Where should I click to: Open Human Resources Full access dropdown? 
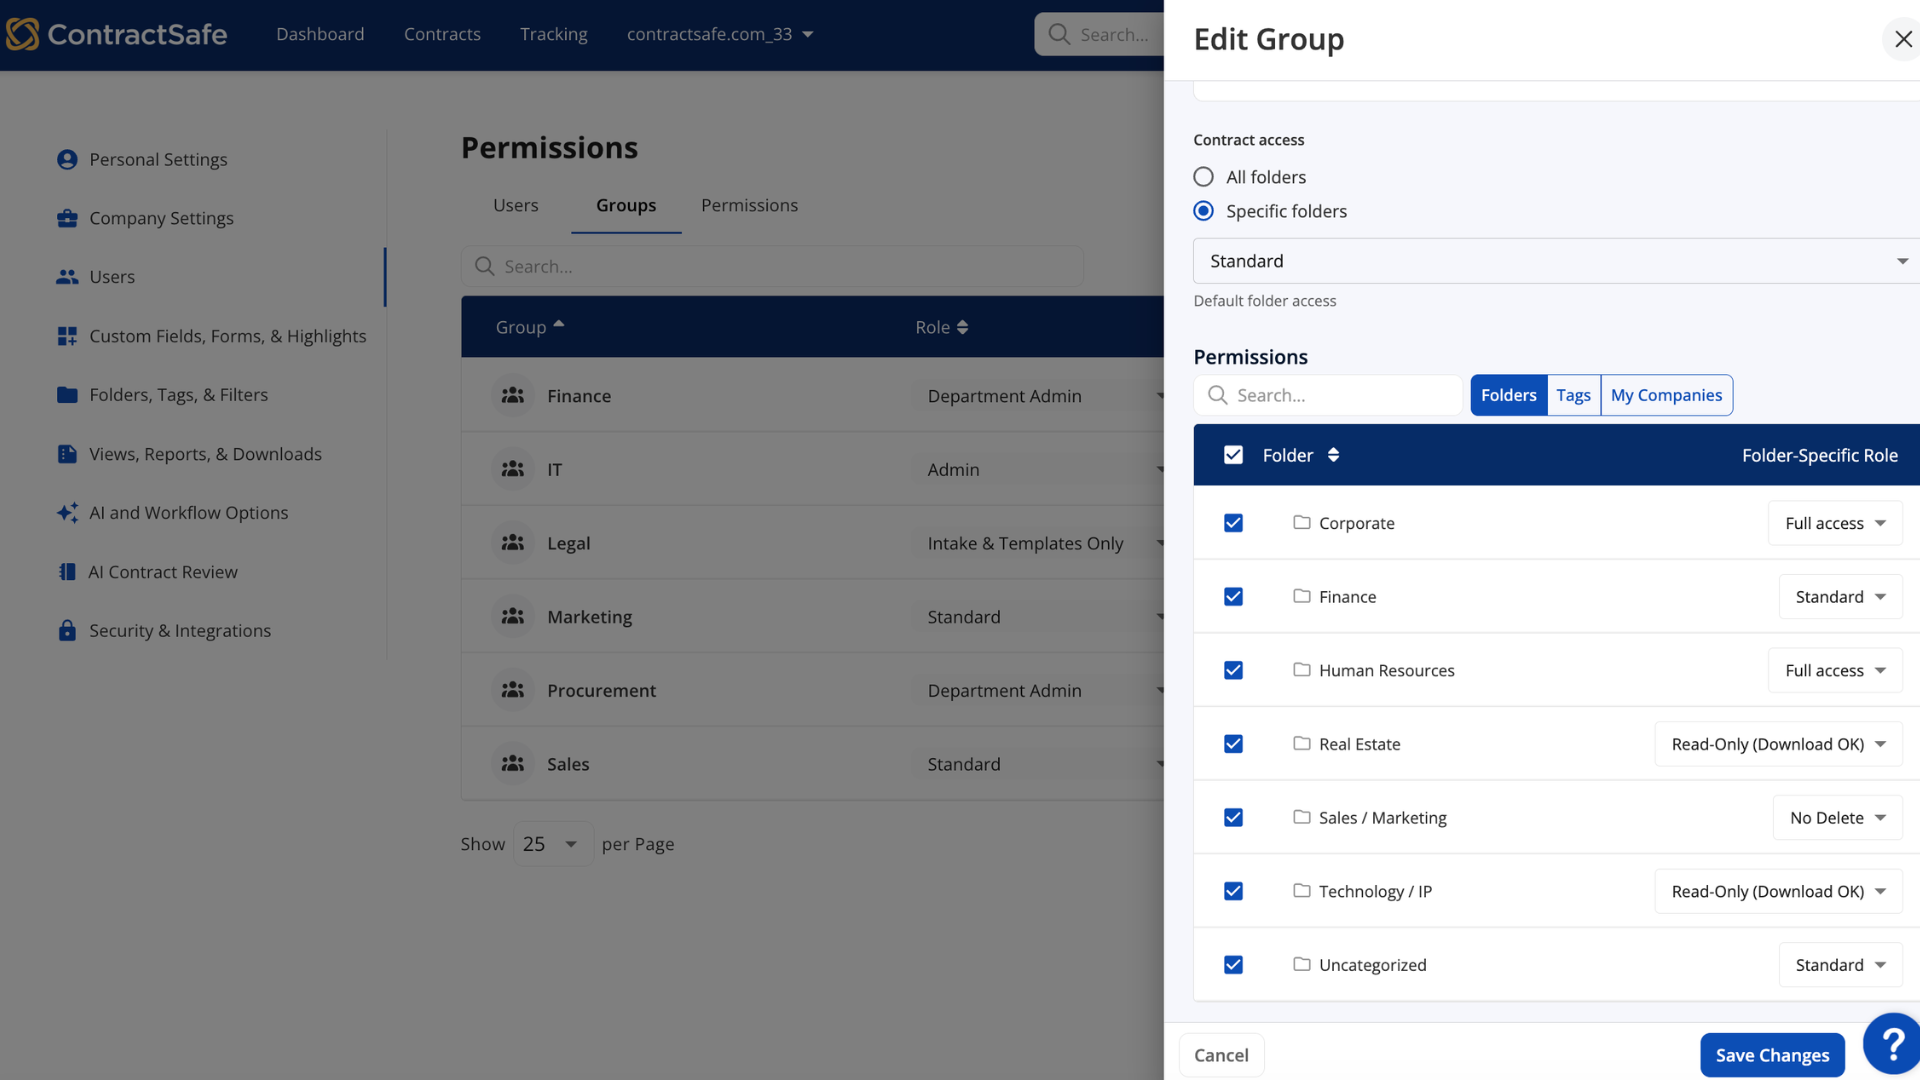pos(1835,670)
